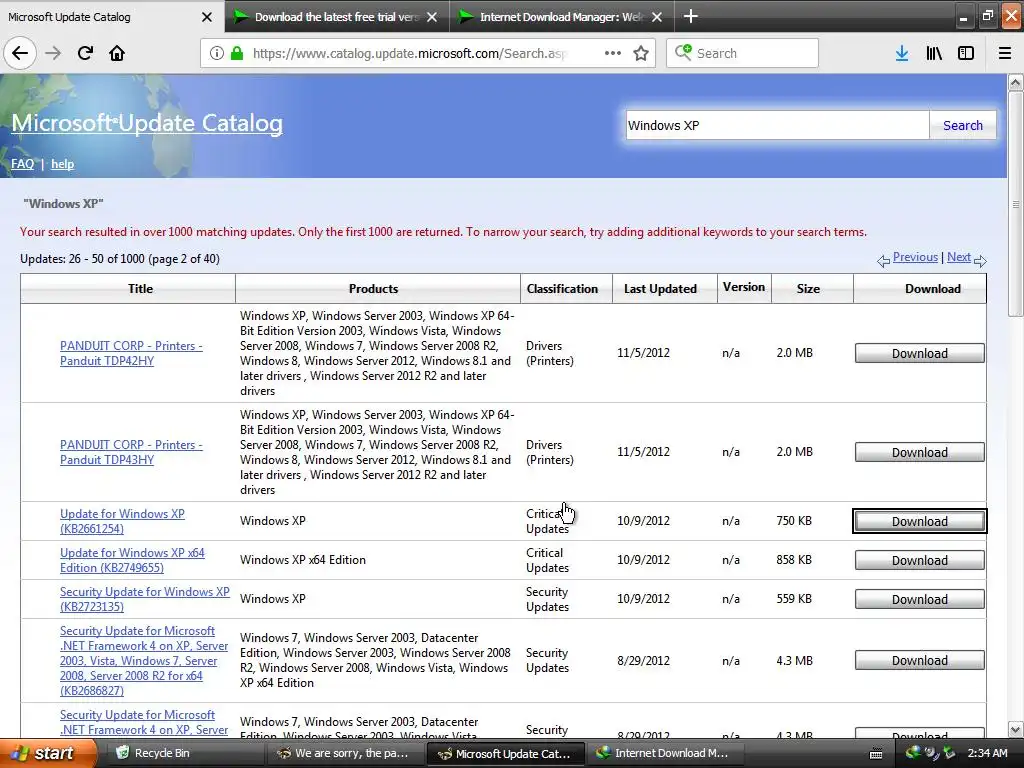Open page actions three-dot menu
Image resolution: width=1024 pixels, height=768 pixels.
tap(613, 53)
